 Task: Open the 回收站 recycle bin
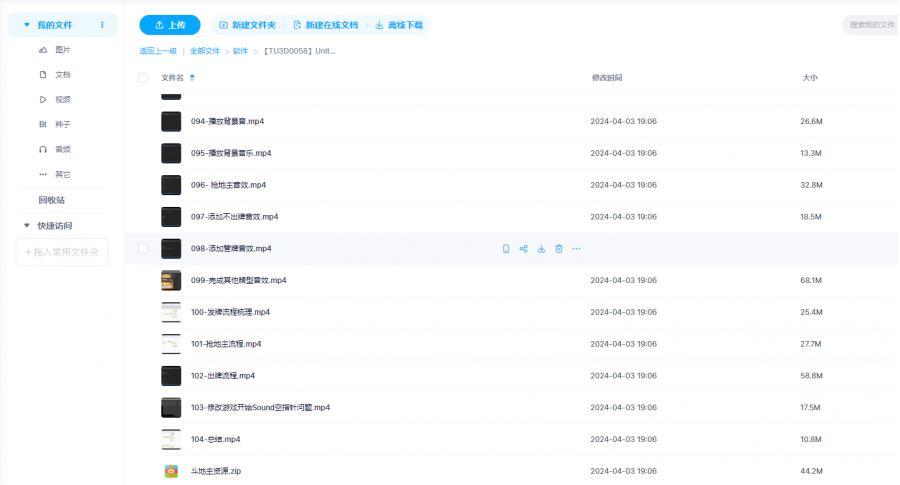52,200
